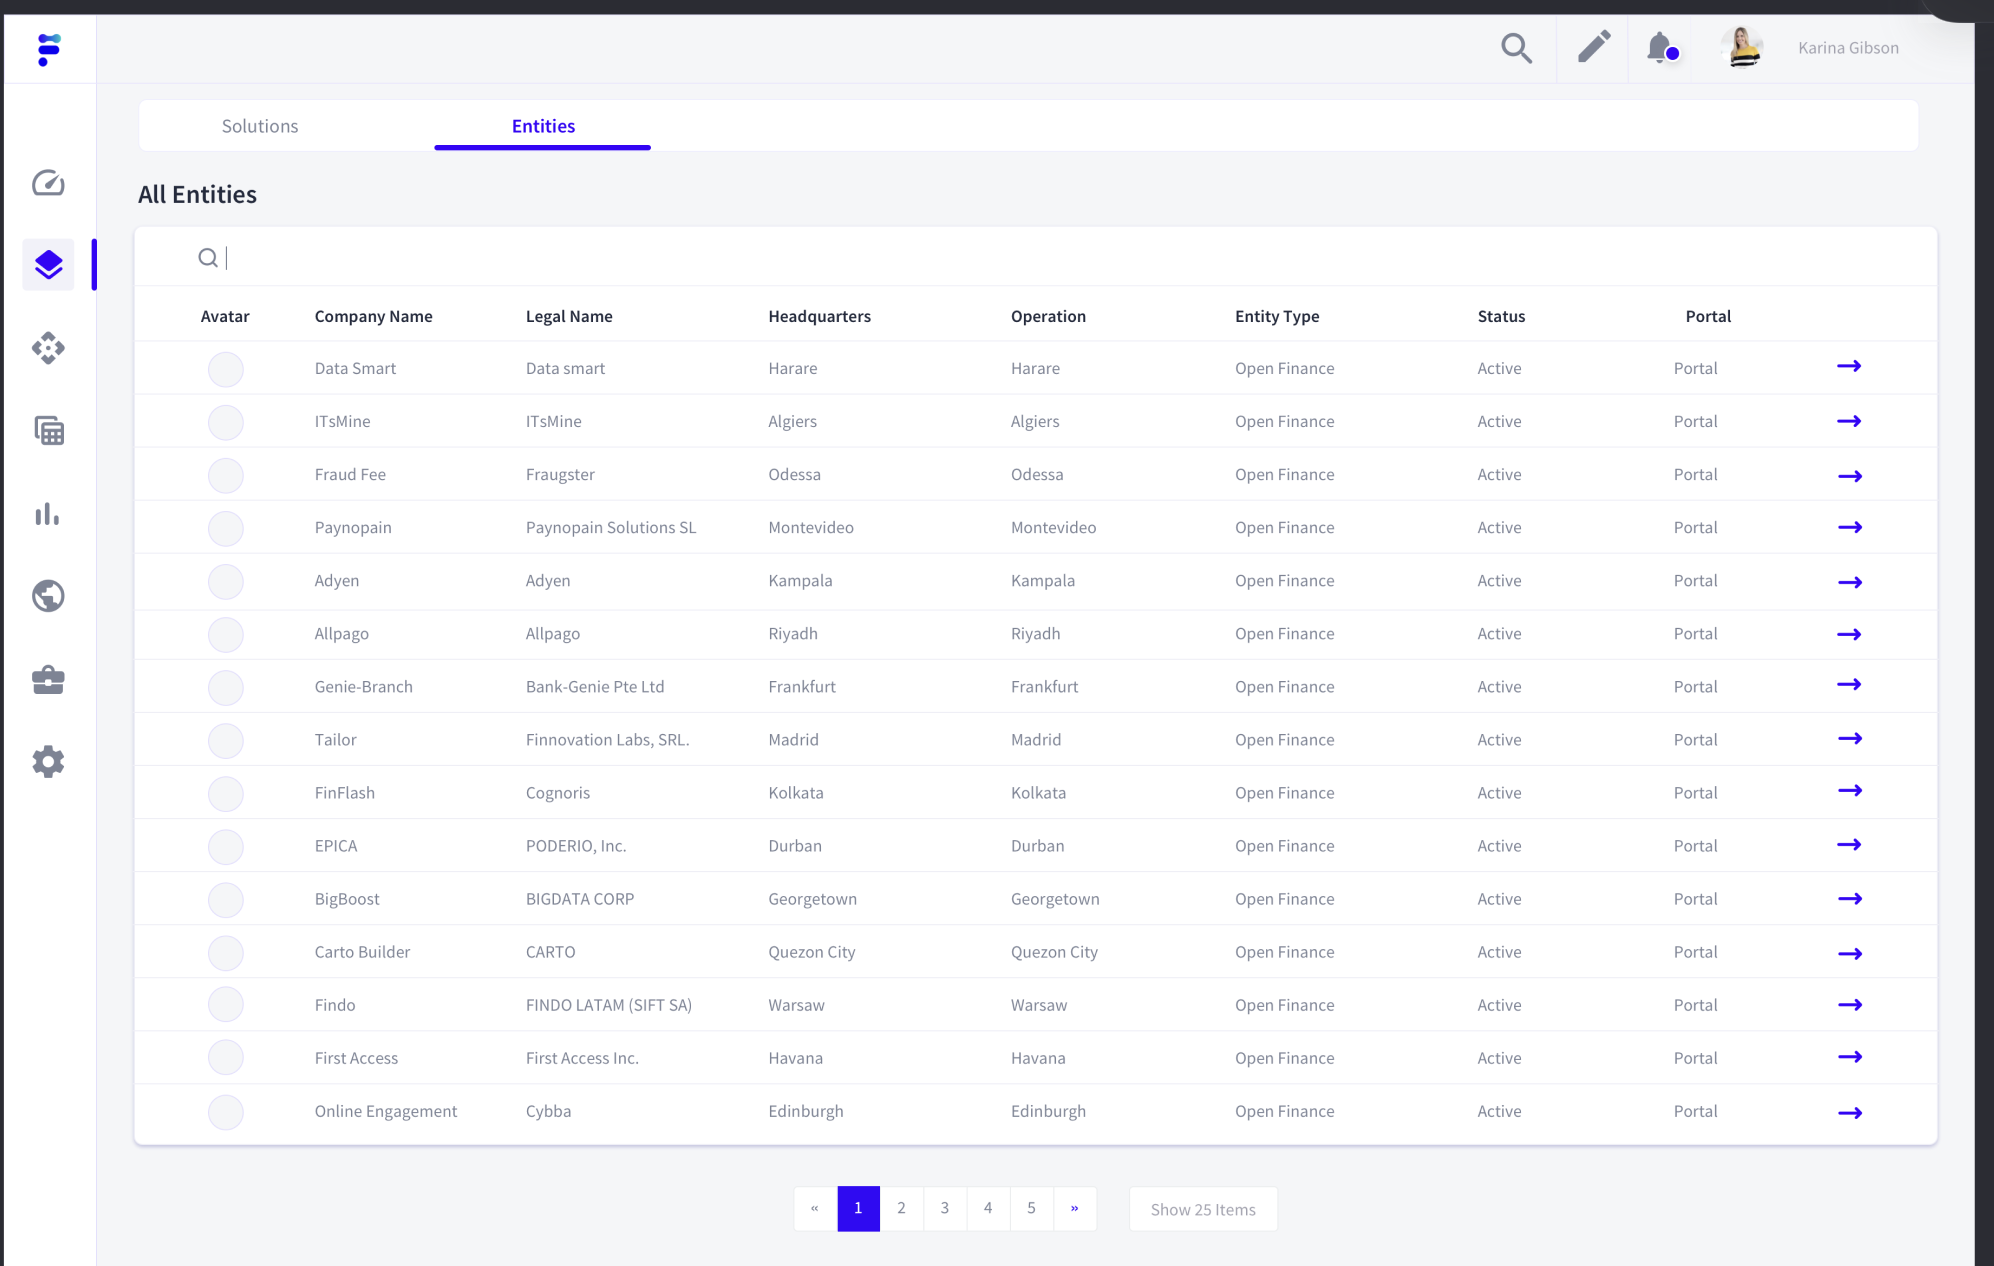Click the search magnifier in top bar
This screenshot has height=1266, width=1994.
[1516, 48]
